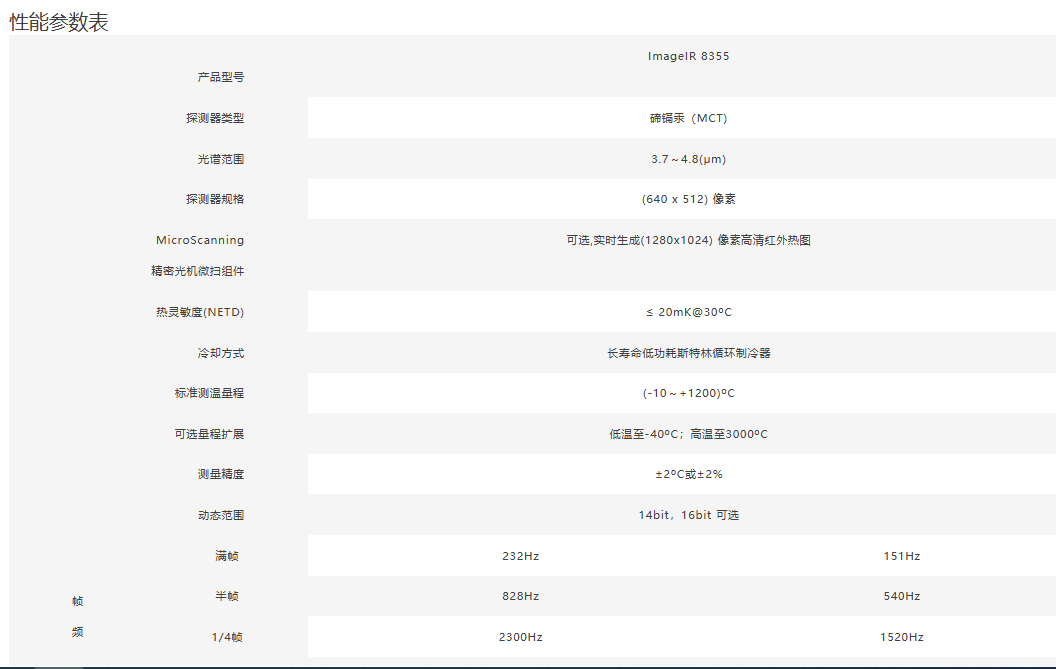Select the 测量精度 label
The height and width of the screenshot is (669, 1056).
(221, 474)
